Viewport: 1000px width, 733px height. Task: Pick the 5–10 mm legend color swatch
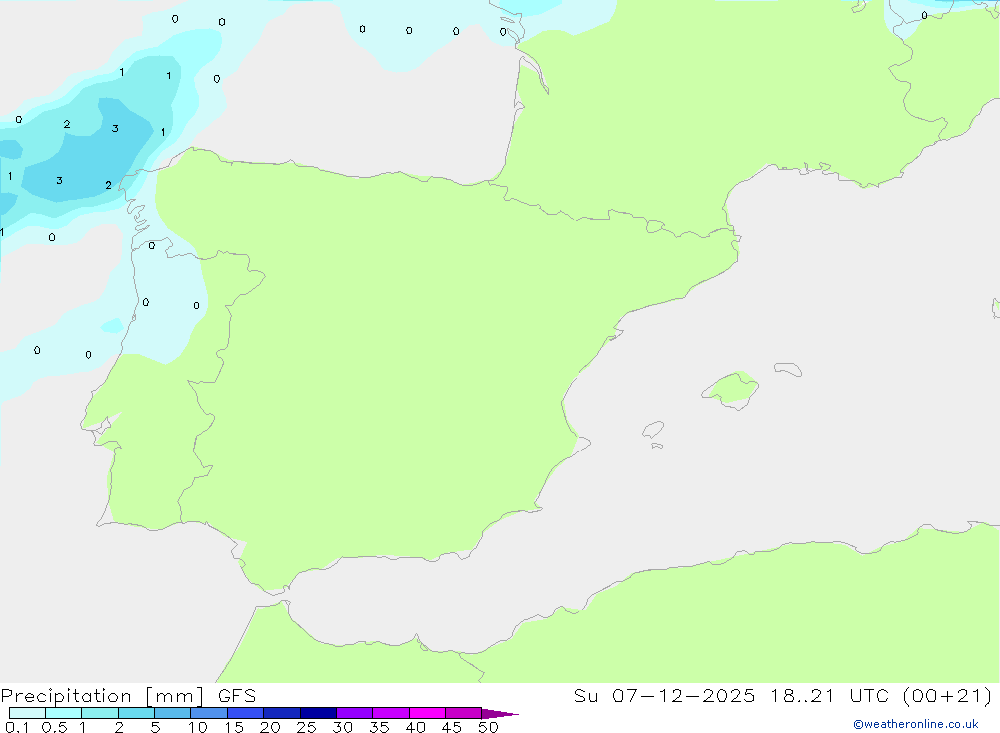click(x=173, y=713)
